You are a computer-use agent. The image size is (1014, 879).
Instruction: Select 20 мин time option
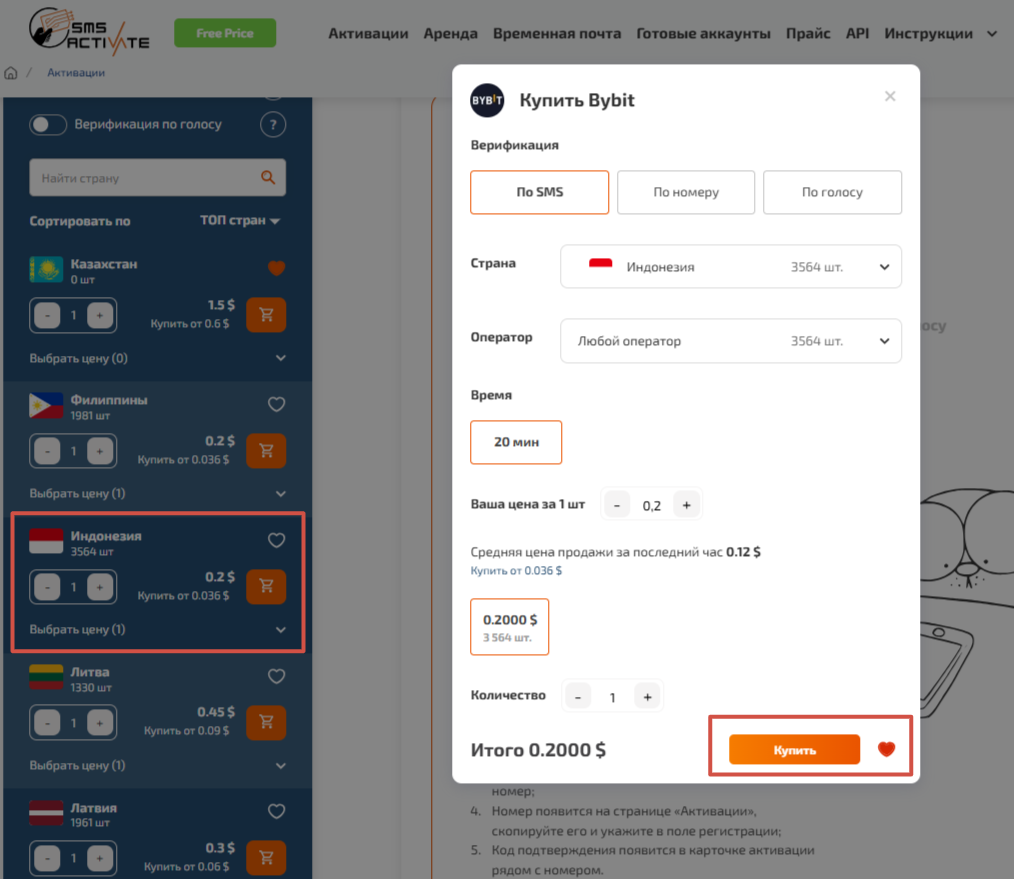(x=516, y=442)
